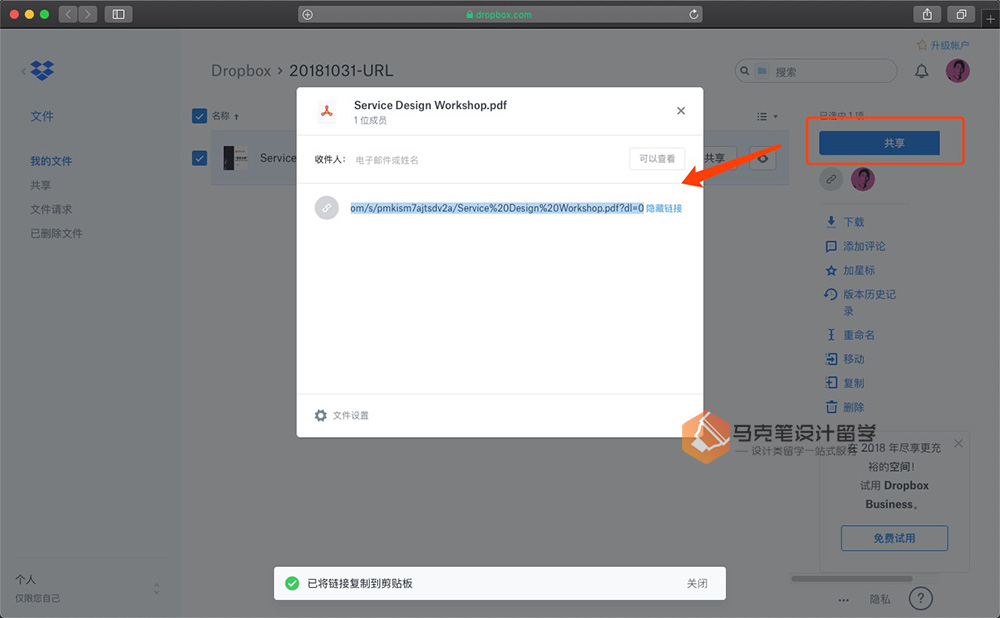This screenshot has height=618, width=1000.
Task: Click the PDF file icon in dialog header
Action: tap(327, 112)
